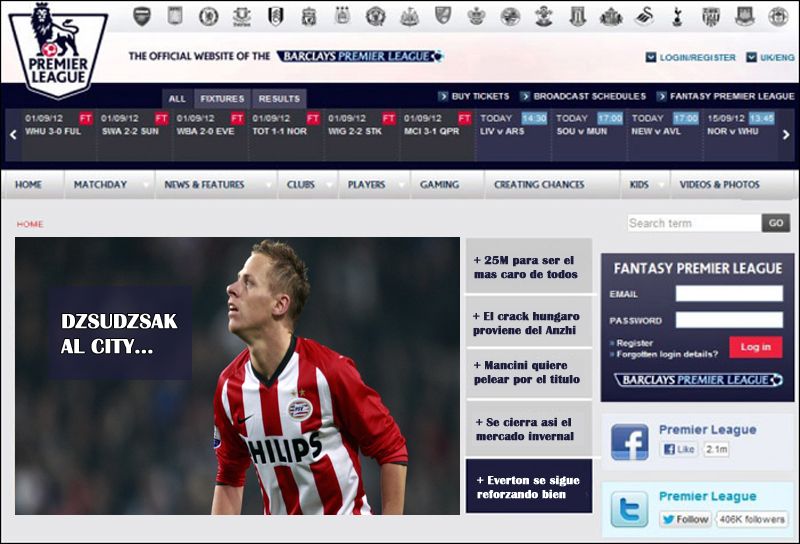Image resolution: width=800 pixels, height=544 pixels.
Task: Open the UK/ENG language selector
Action: tap(770, 57)
